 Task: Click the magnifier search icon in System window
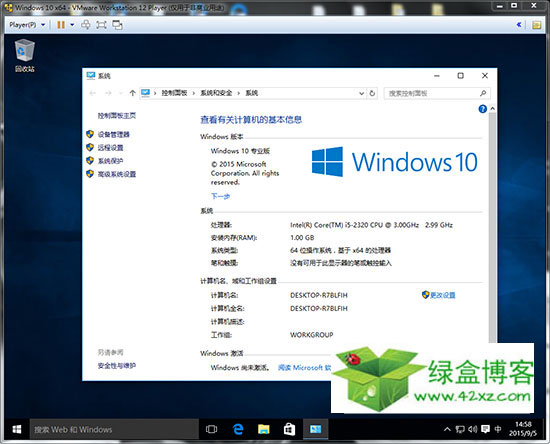483,93
